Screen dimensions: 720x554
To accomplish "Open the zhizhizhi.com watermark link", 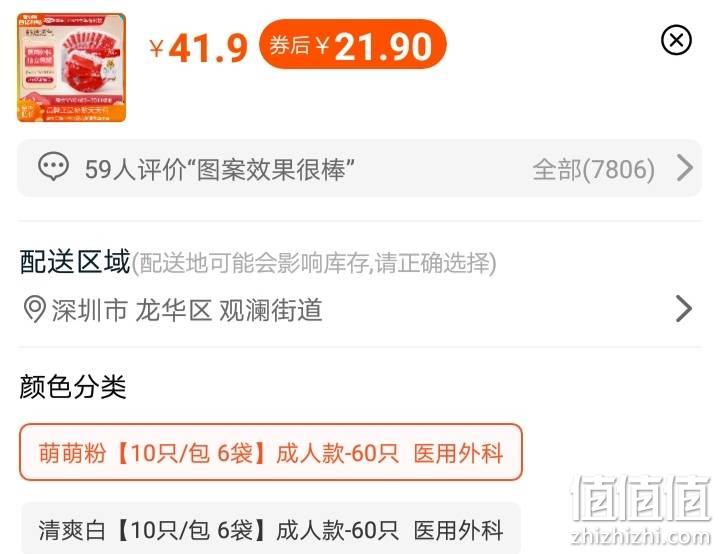I will tap(641, 537).
